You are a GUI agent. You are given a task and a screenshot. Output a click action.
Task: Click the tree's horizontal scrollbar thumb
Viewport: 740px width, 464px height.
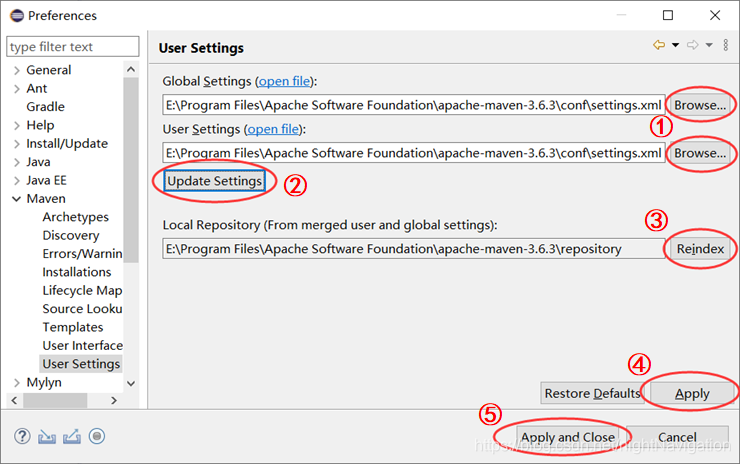(x=55, y=401)
